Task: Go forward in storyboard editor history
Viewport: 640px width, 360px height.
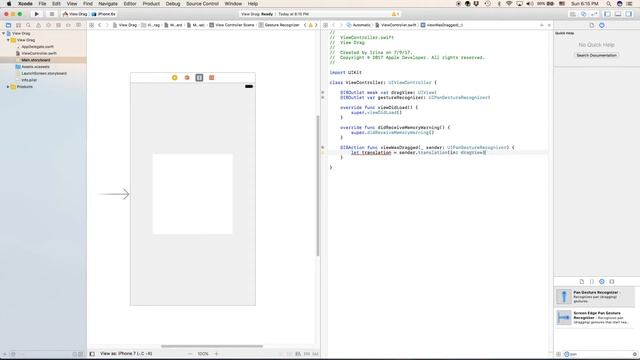Action: point(107,25)
